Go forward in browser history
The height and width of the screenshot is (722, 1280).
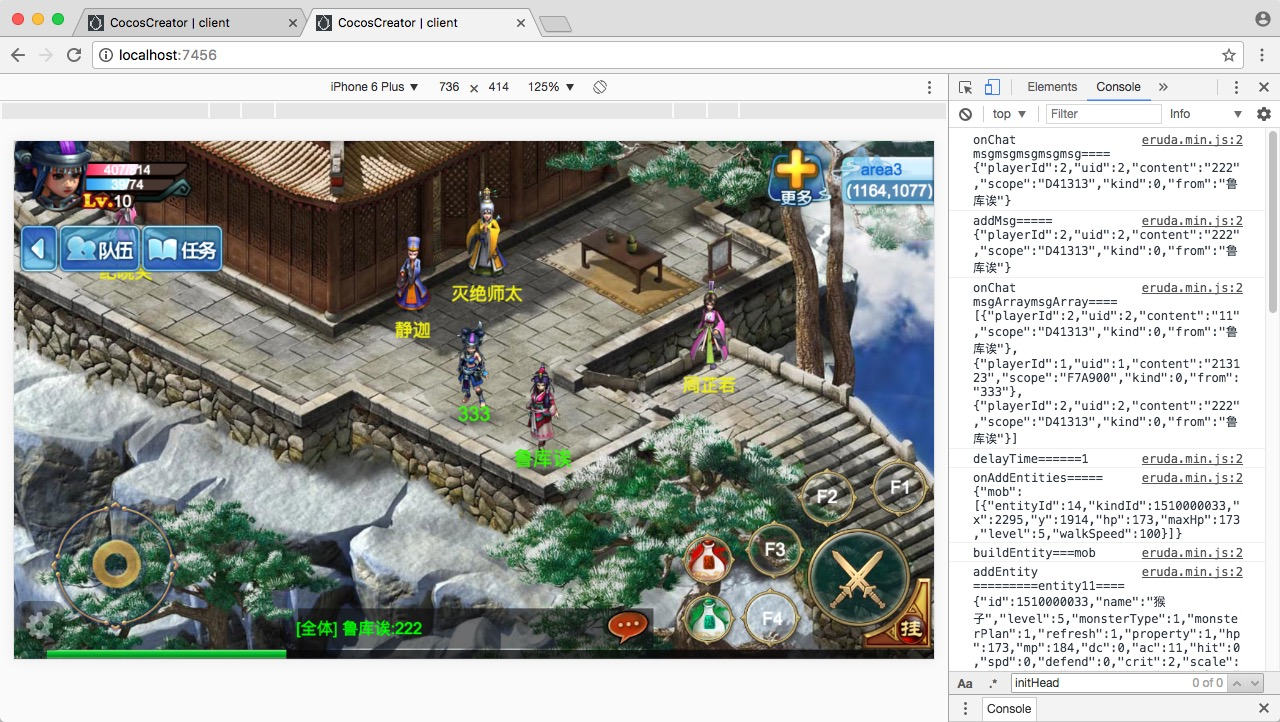pyautogui.click(x=46, y=55)
